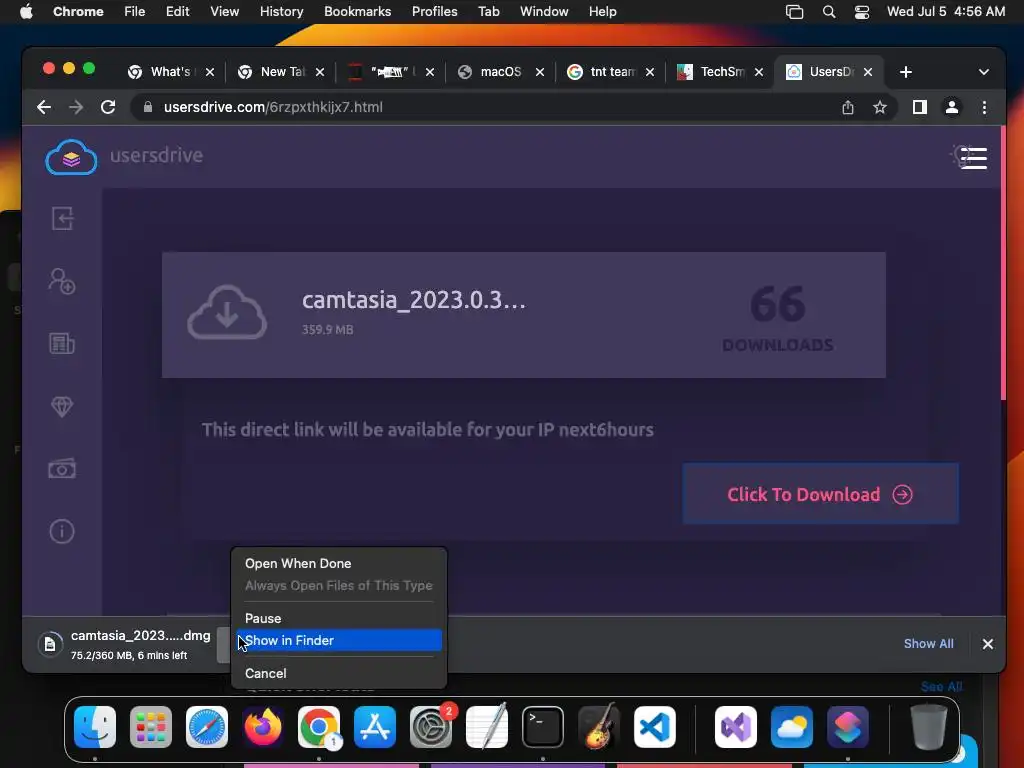Open the hamburger menu on usersdrive page
1024x768 pixels.
972,158
